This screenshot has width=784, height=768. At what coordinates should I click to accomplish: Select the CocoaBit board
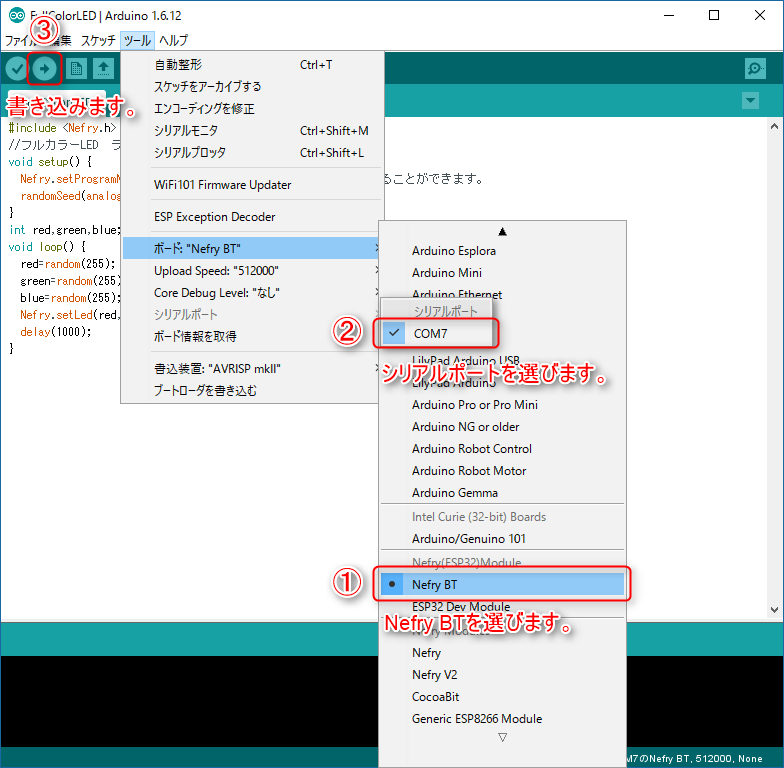coord(502,696)
